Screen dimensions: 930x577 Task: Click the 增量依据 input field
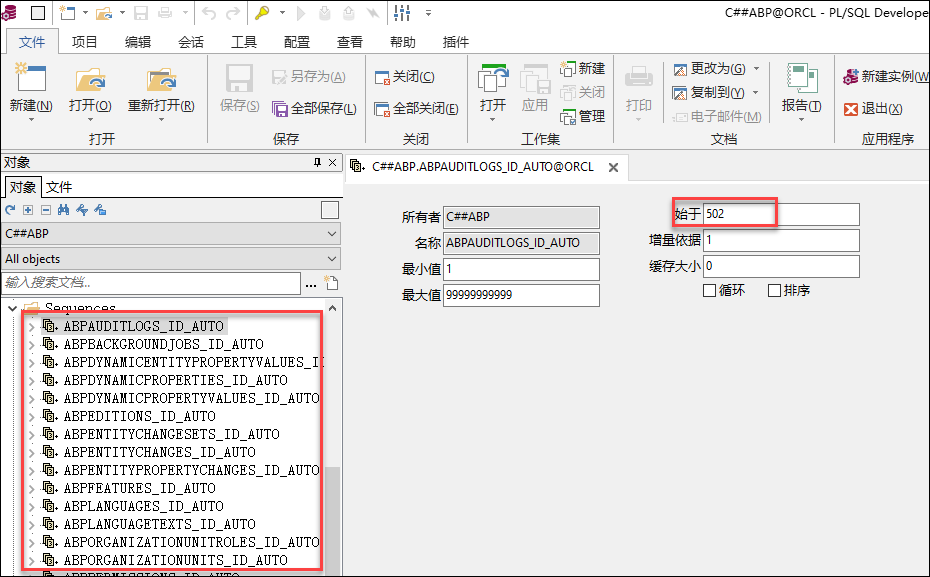click(781, 240)
